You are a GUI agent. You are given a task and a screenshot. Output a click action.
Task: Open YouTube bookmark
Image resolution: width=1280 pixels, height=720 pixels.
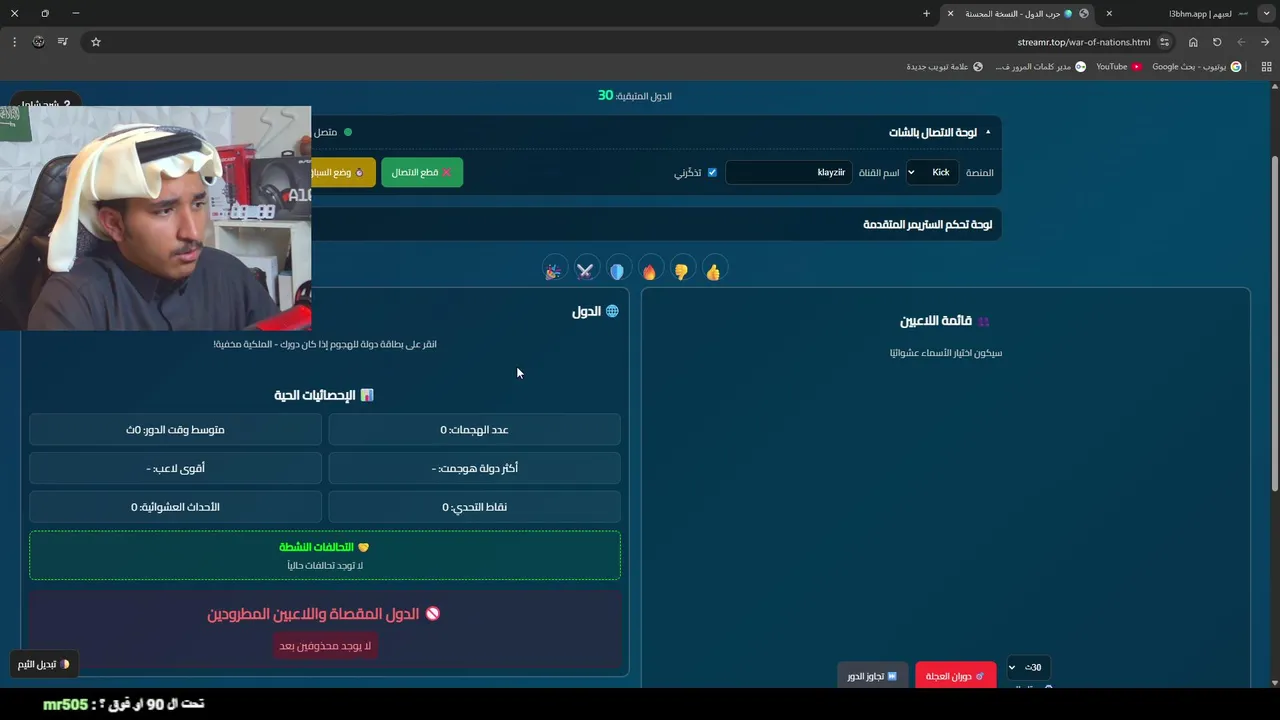tap(1118, 67)
